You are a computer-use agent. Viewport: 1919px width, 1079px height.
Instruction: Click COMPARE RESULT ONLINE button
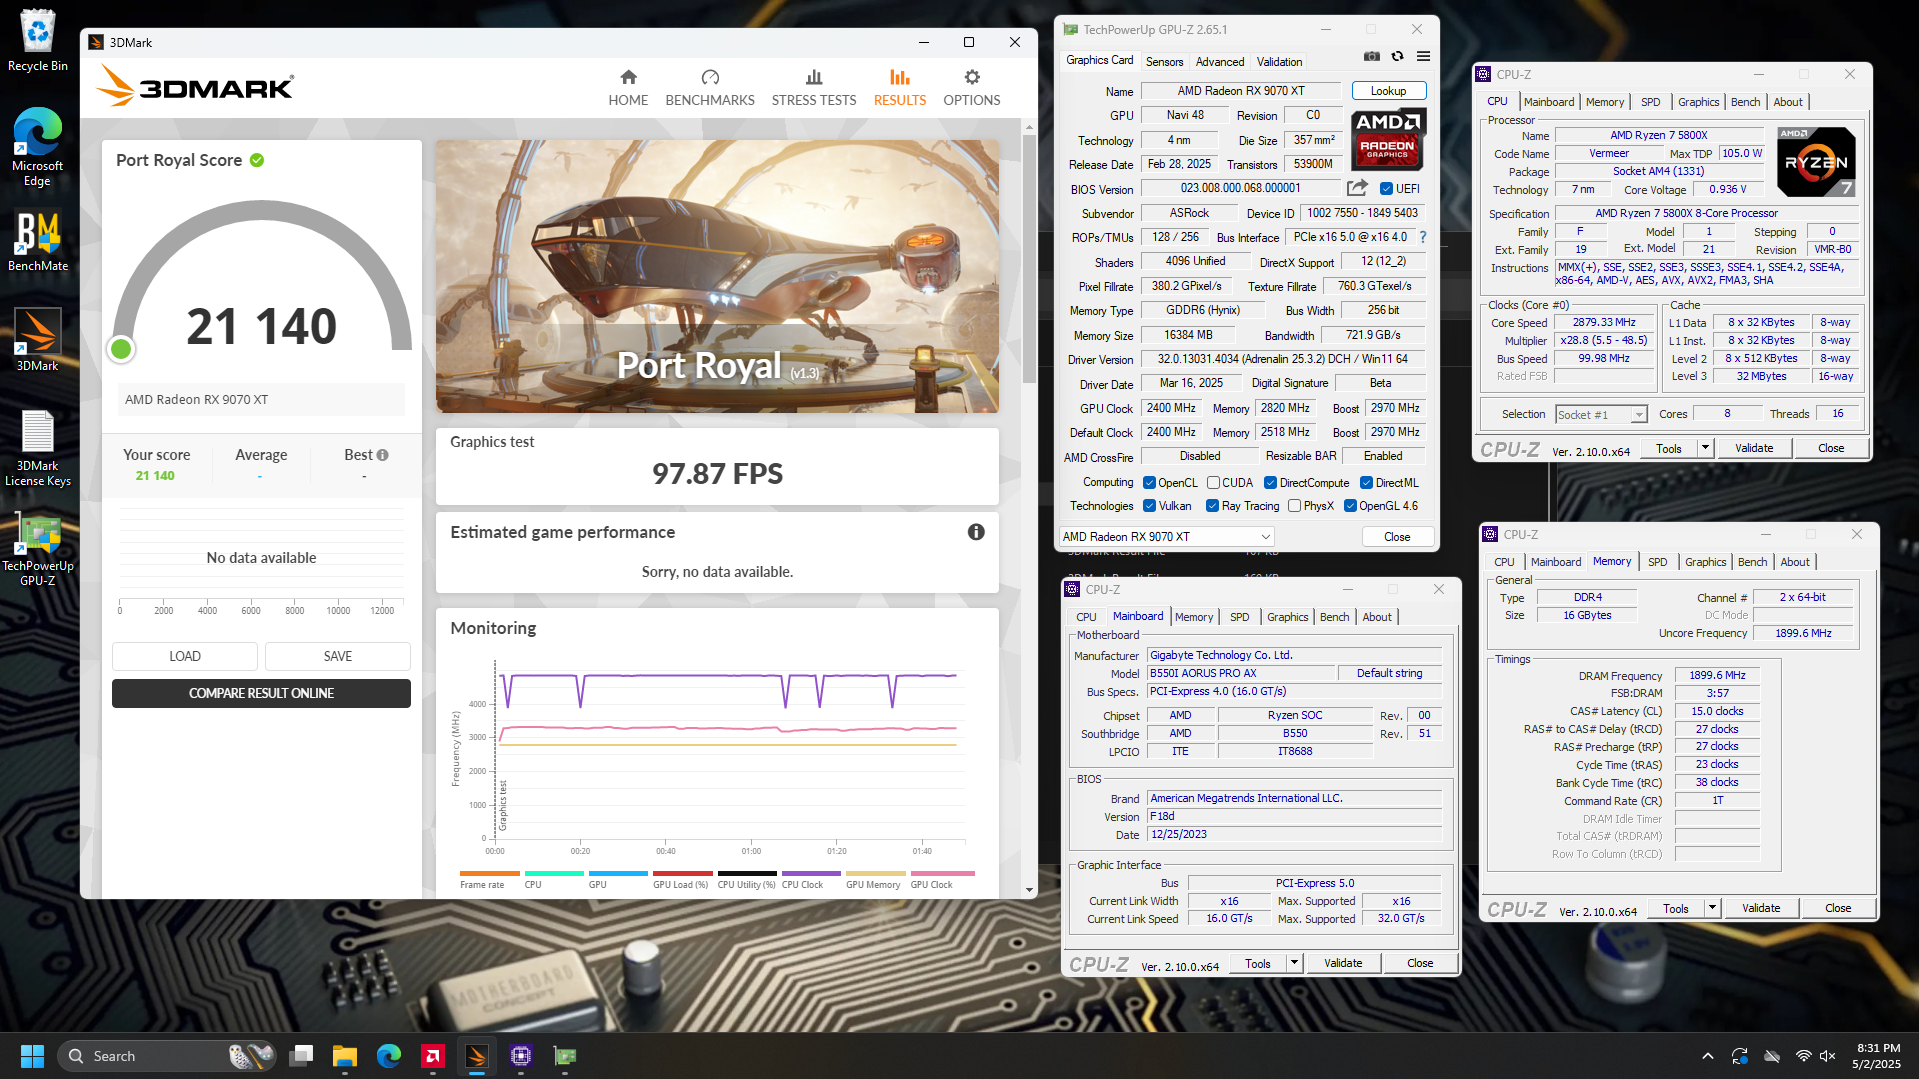point(261,693)
